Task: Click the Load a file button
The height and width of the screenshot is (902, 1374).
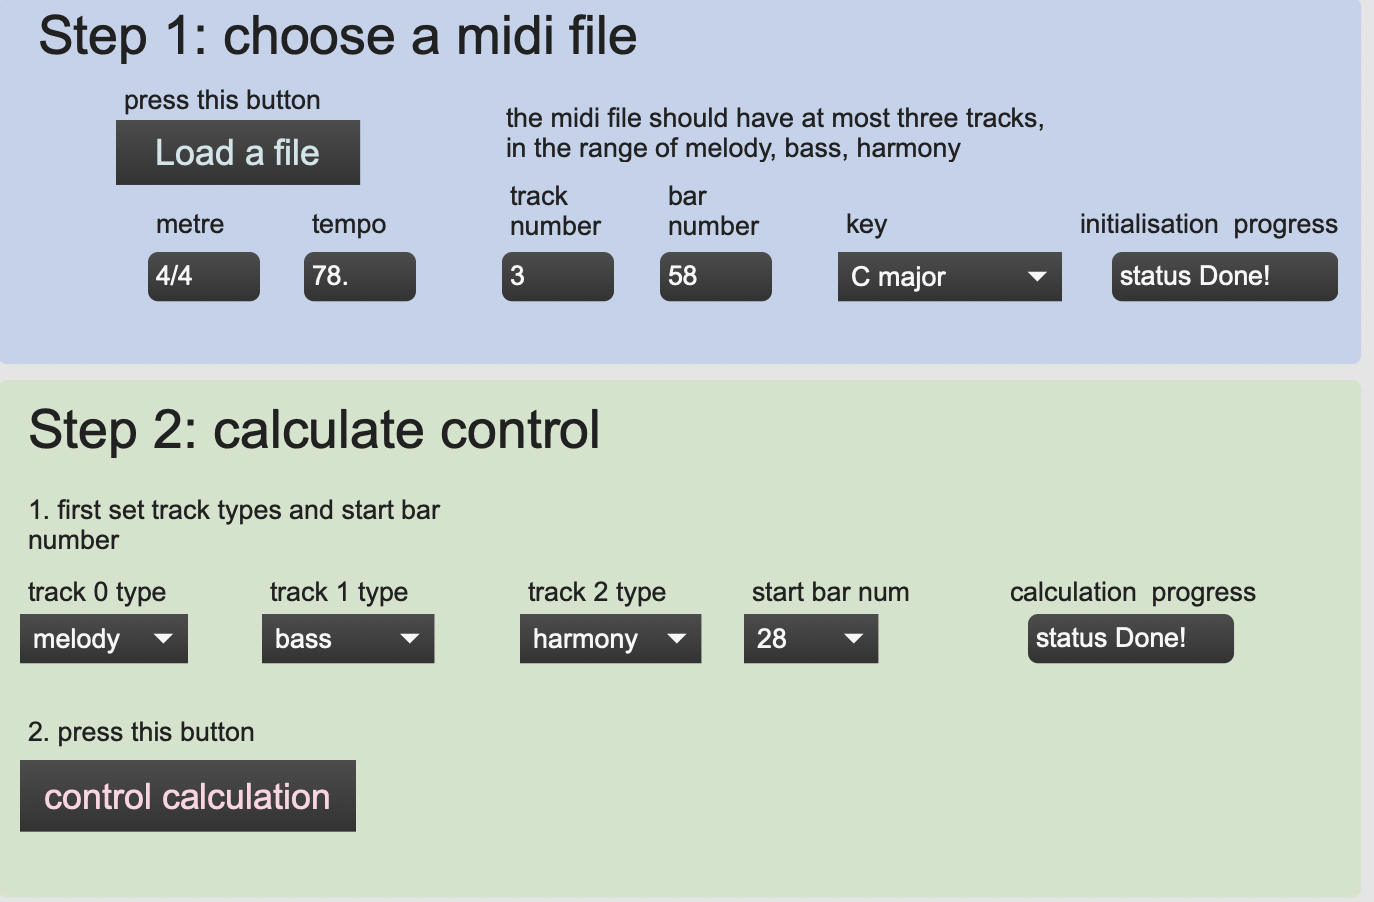Action: [x=238, y=152]
